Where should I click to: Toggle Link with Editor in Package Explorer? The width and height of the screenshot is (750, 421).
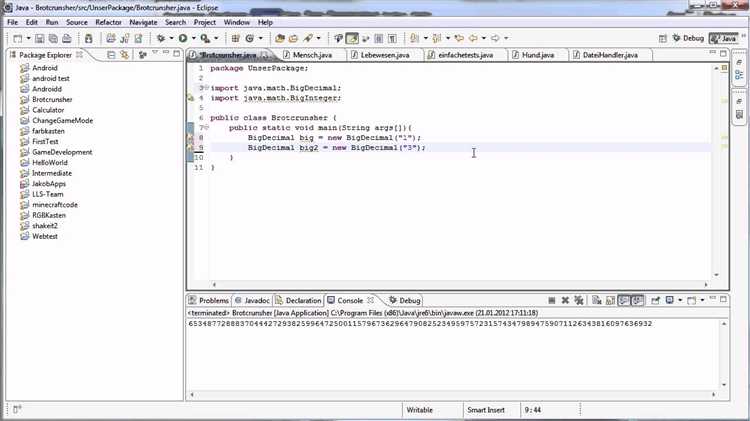(x=126, y=55)
